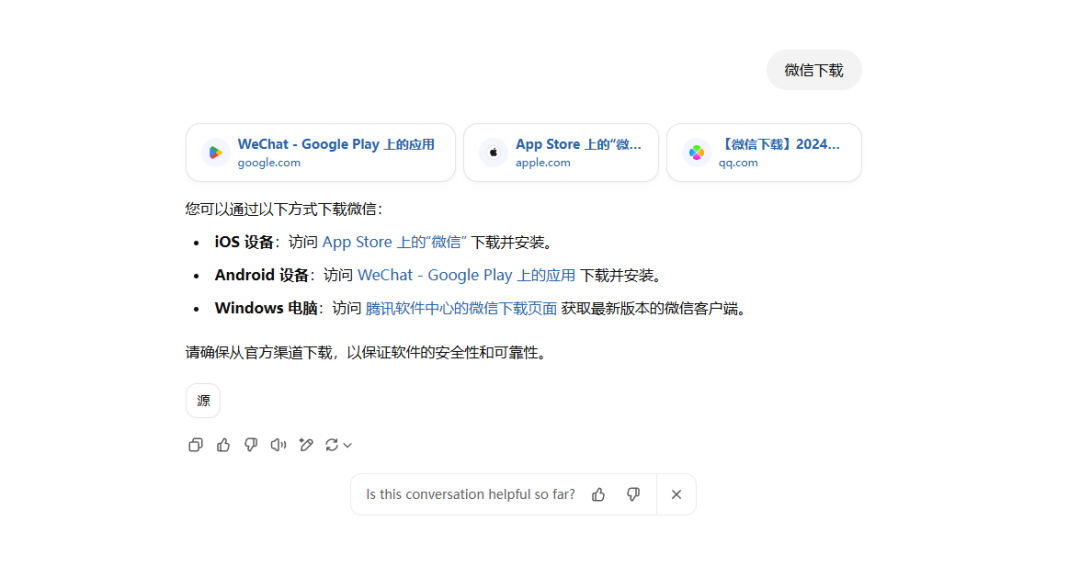This screenshot has height=567, width=1080.
Task: Click the regenerate response arrows icon
Action: 332,445
